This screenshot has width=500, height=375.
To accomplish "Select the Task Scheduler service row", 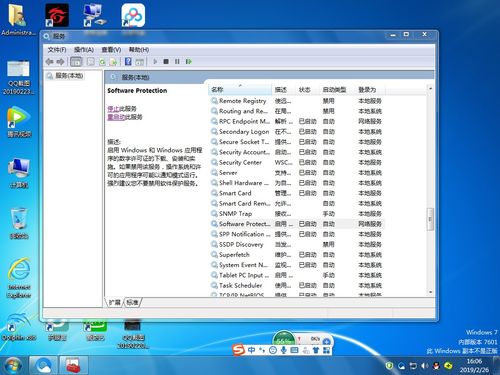I will coord(297,285).
